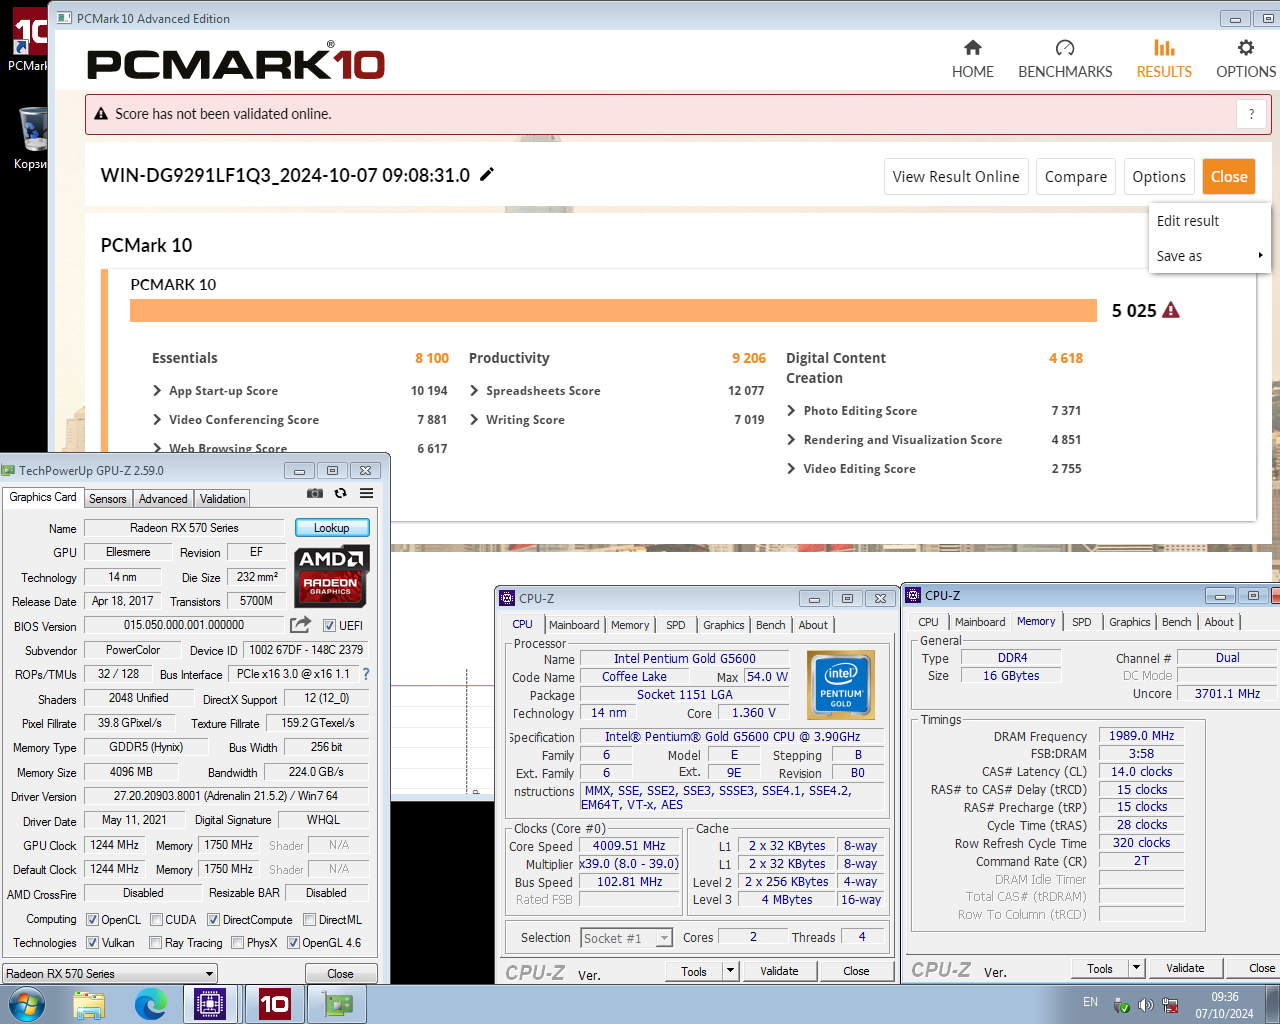This screenshot has width=1280, height=1024.
Task: Toggle Vulkan checkbox in GPU-Z
Action: 92,943
